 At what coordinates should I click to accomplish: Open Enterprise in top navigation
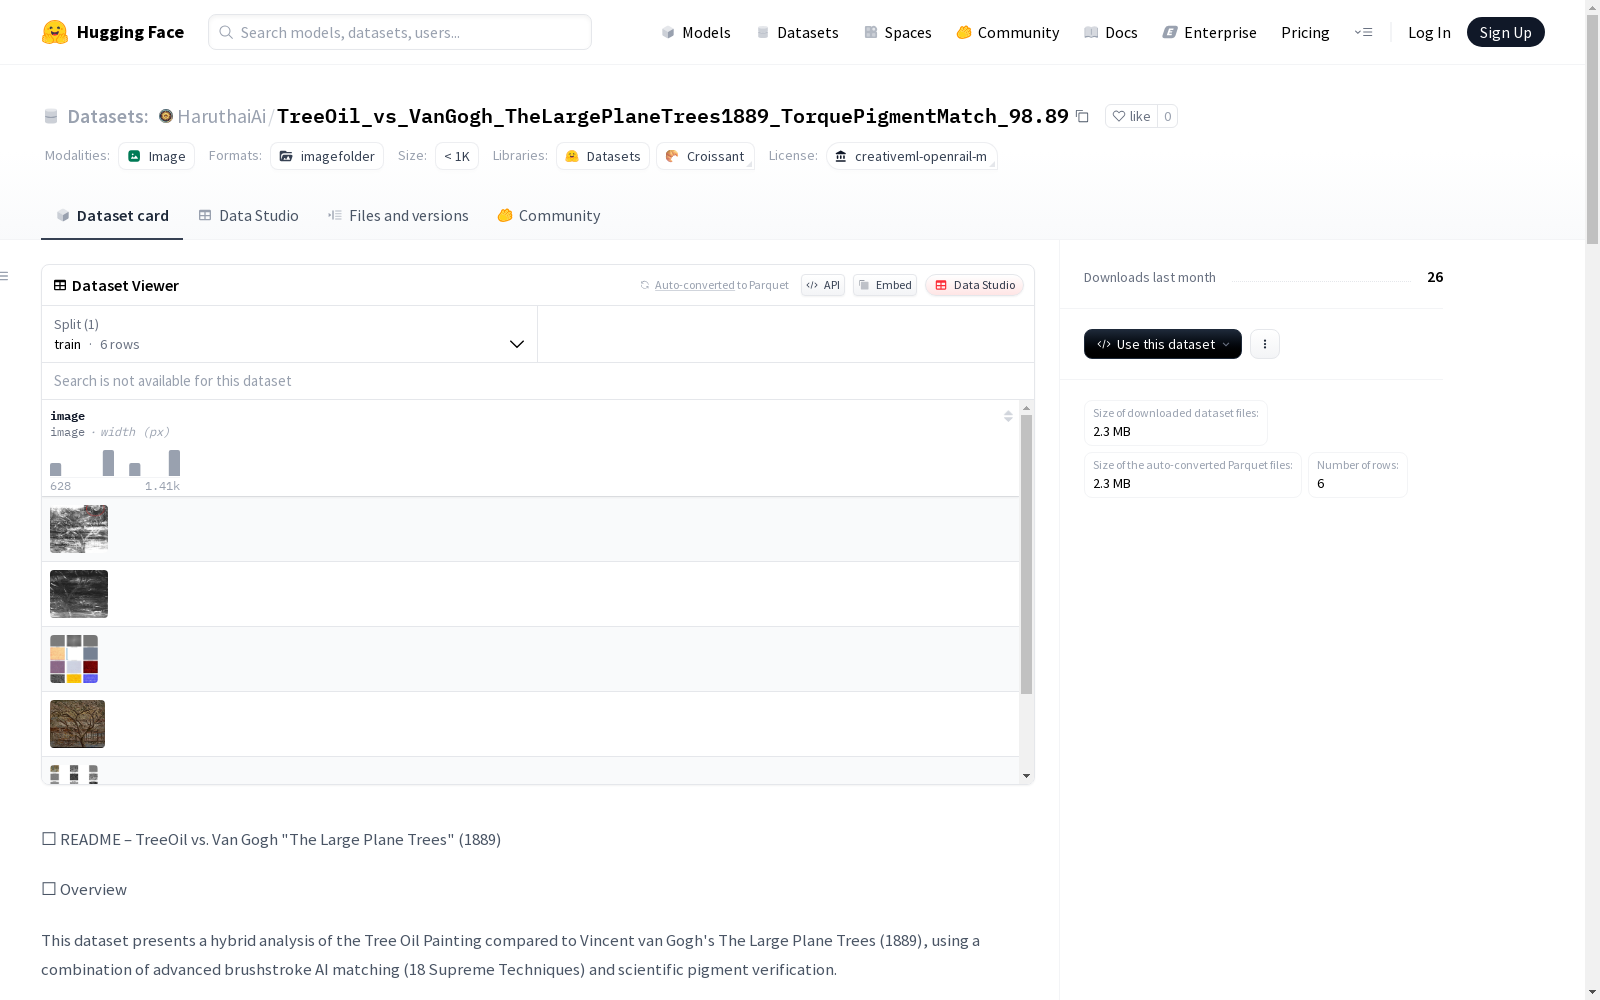1210,32
